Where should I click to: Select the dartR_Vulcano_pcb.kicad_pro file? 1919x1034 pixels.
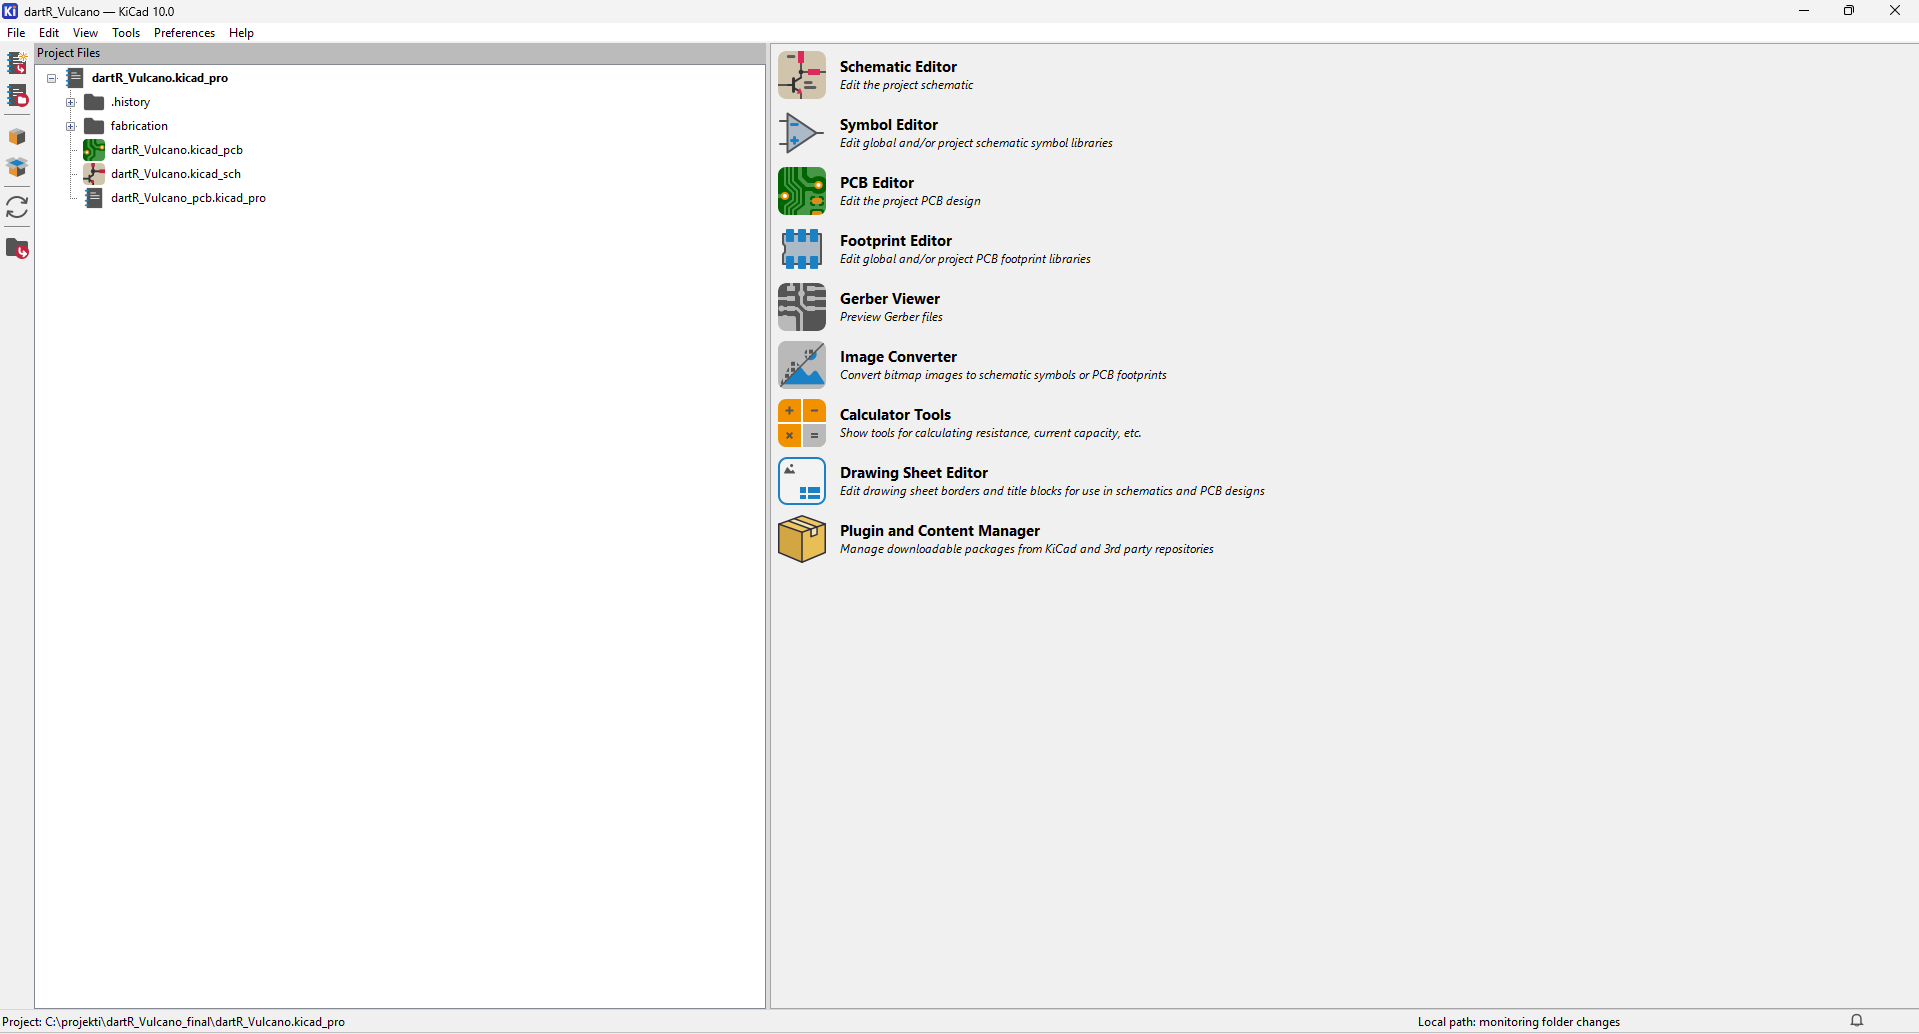tap(188, 198)
